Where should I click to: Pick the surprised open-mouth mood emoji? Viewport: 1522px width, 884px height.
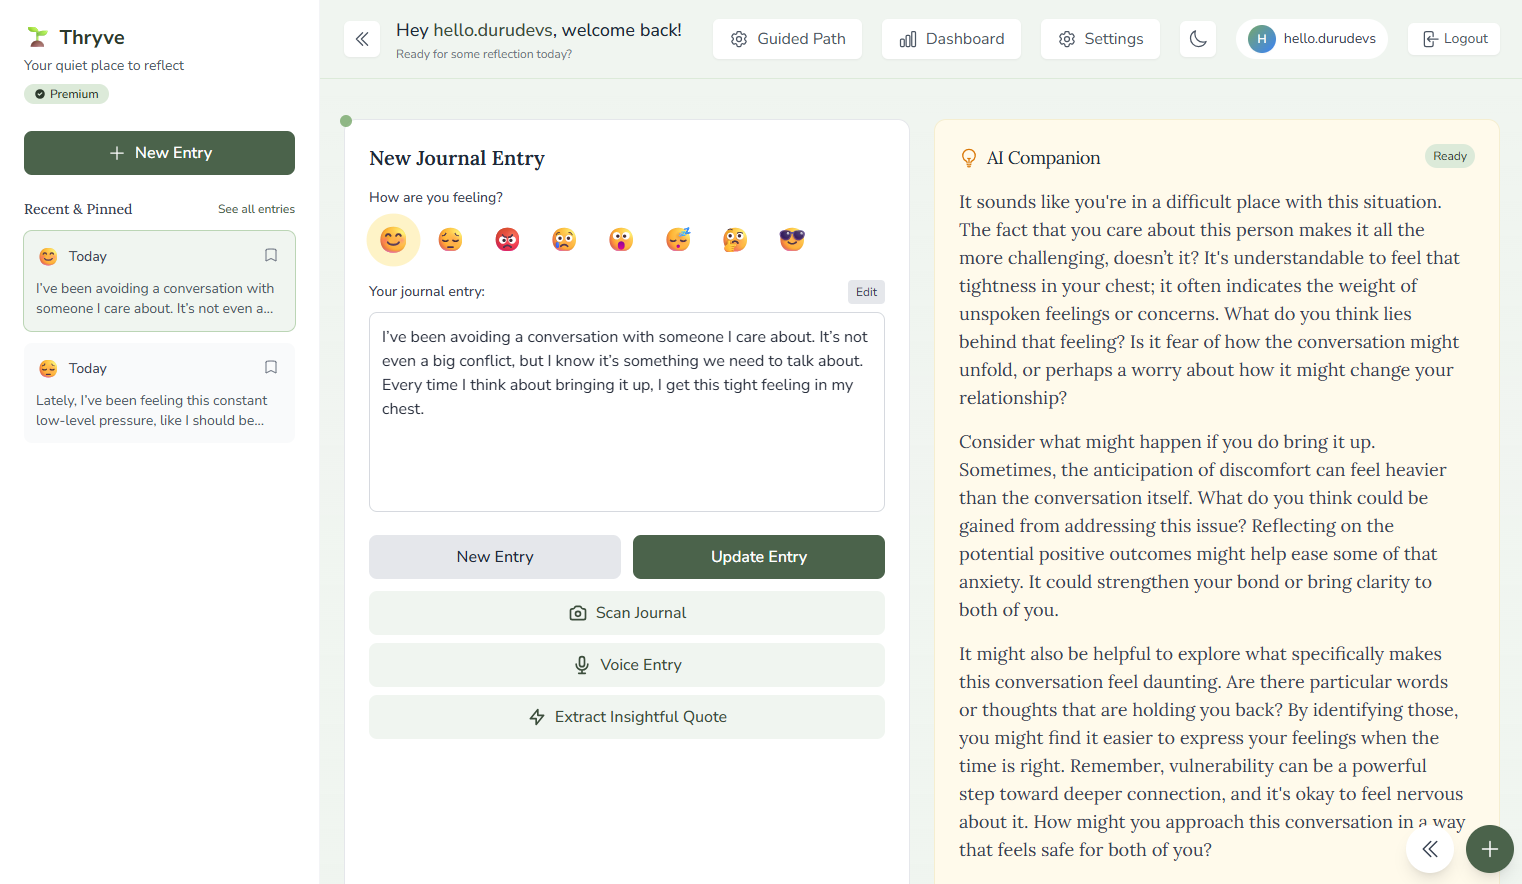click(621, 240)
